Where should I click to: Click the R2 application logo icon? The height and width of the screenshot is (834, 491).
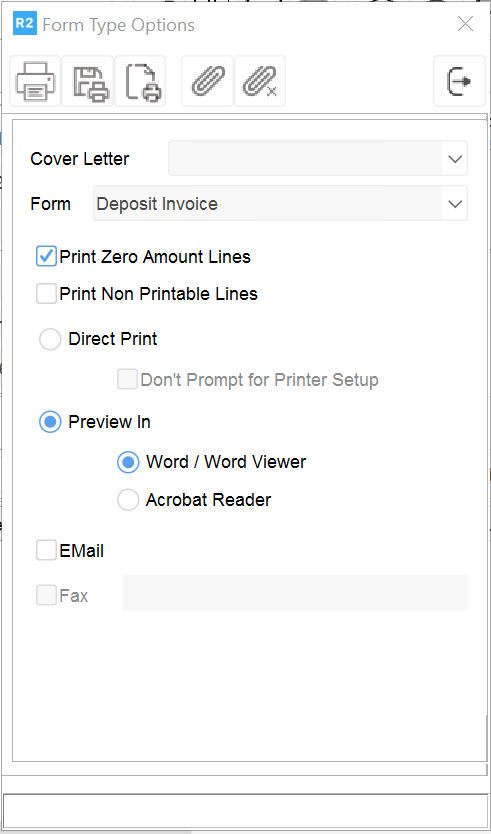click(x=25, y=24)
